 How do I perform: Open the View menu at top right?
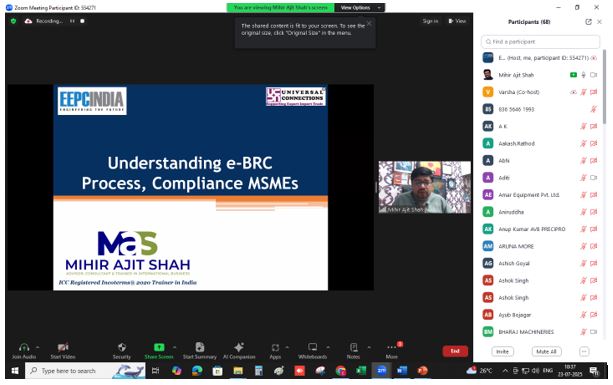[457, 21]
